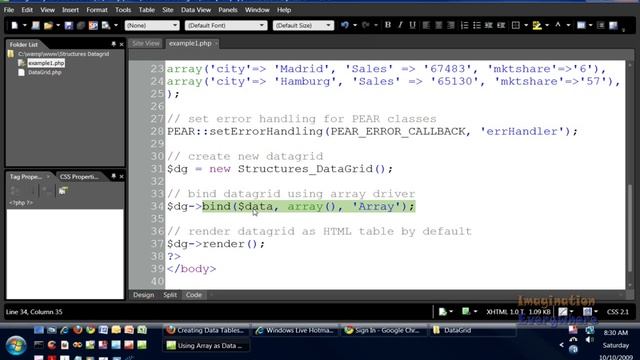Viewport: 640px width, 360px height.
Task: Pin the Folder List panel
Action: click(x=113, y=44)
